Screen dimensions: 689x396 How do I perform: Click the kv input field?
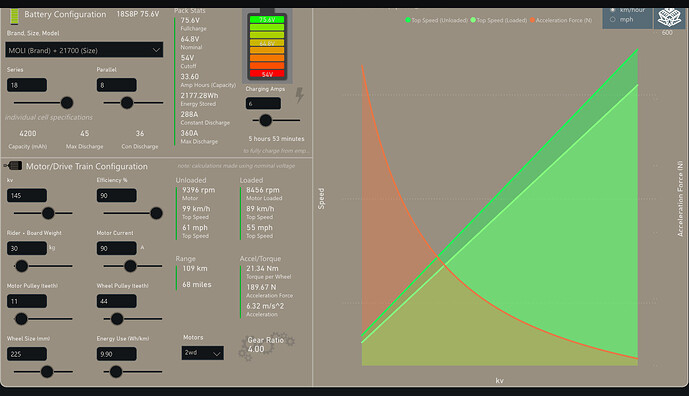[27, 196]
